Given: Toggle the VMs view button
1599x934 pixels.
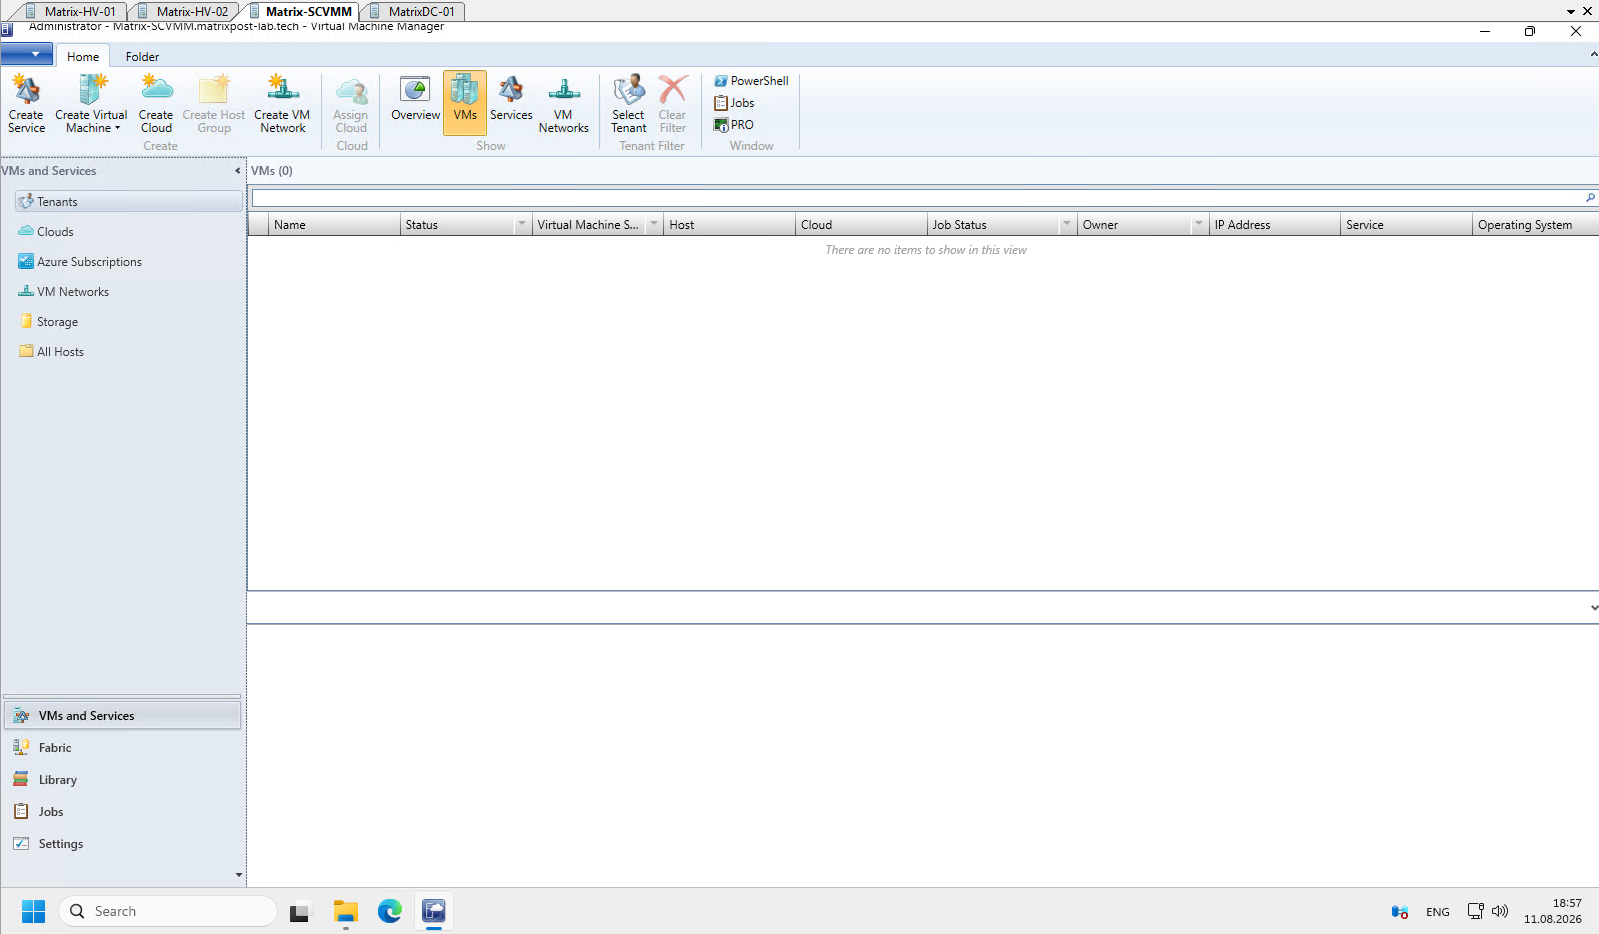Looking at the screenshot, I should click(x=465, y=103).
